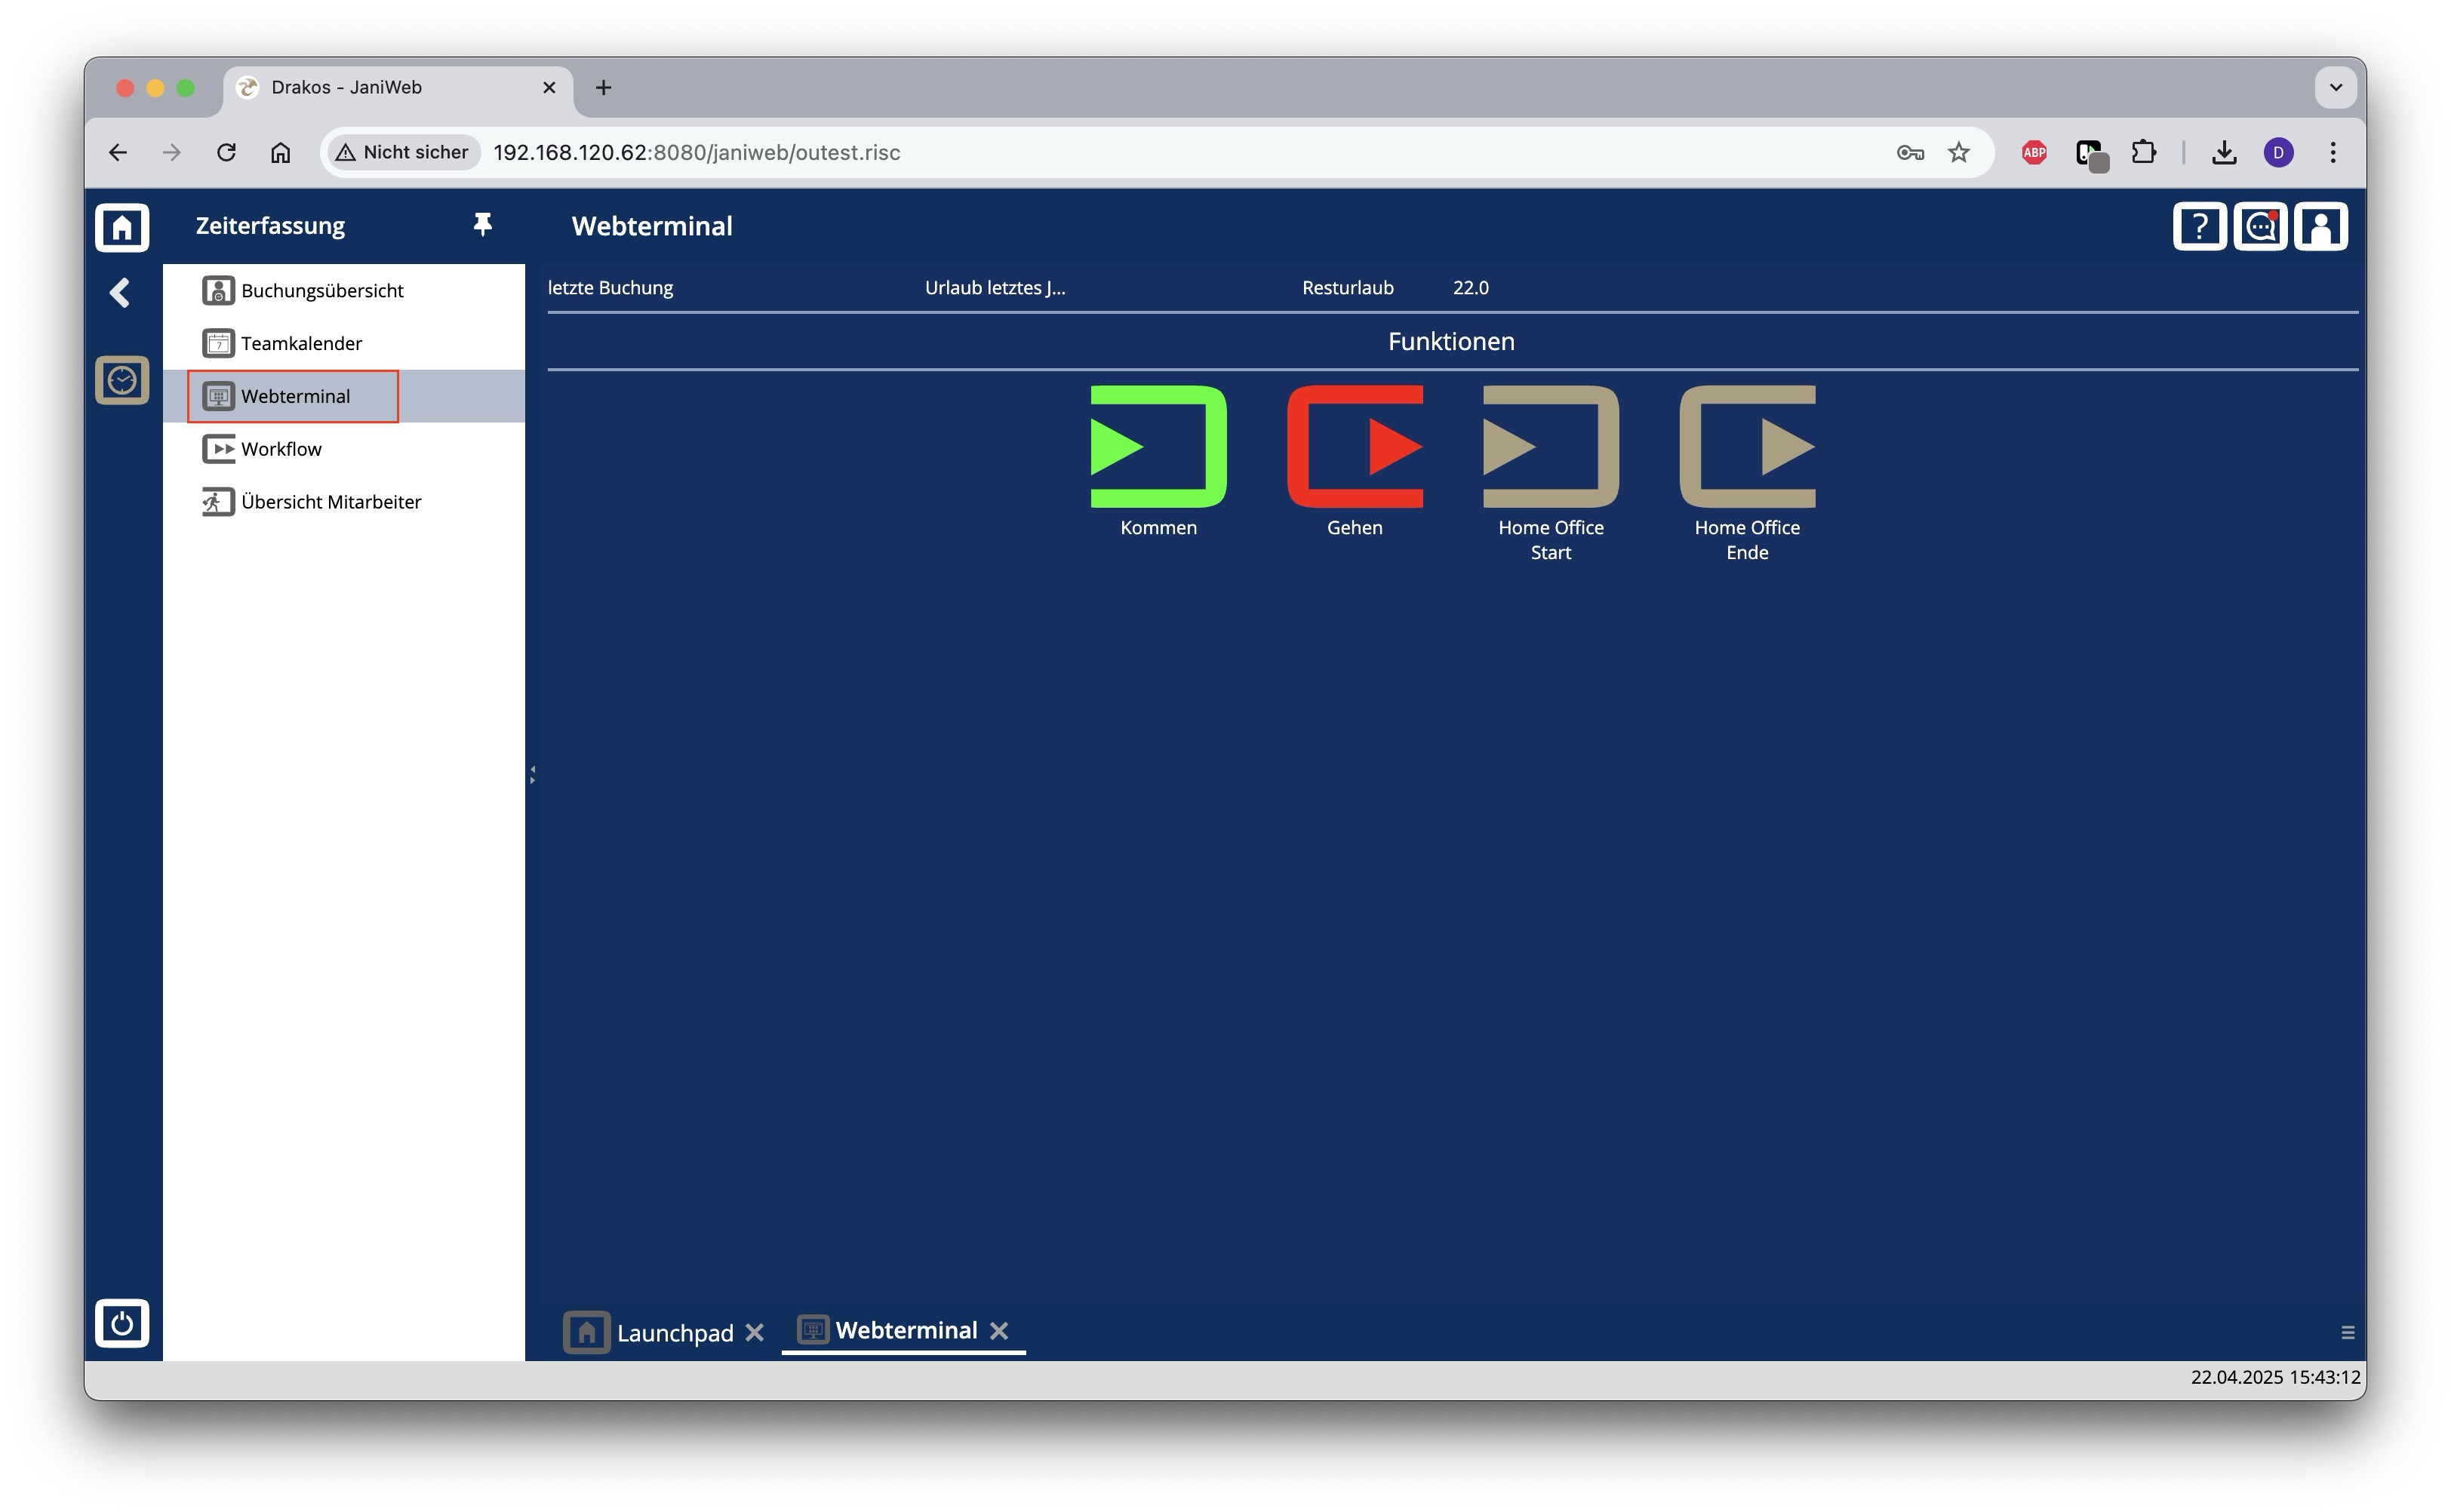The image size is (2451, 1512).
Task: Select the Zeiterfassung clock module icon
Action: (x=122, y=380)
